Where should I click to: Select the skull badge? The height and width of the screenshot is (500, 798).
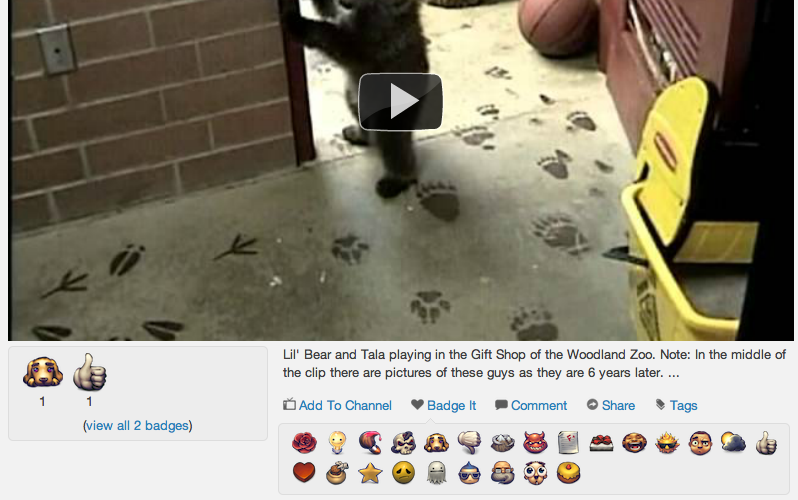click(x=404, y=442)
